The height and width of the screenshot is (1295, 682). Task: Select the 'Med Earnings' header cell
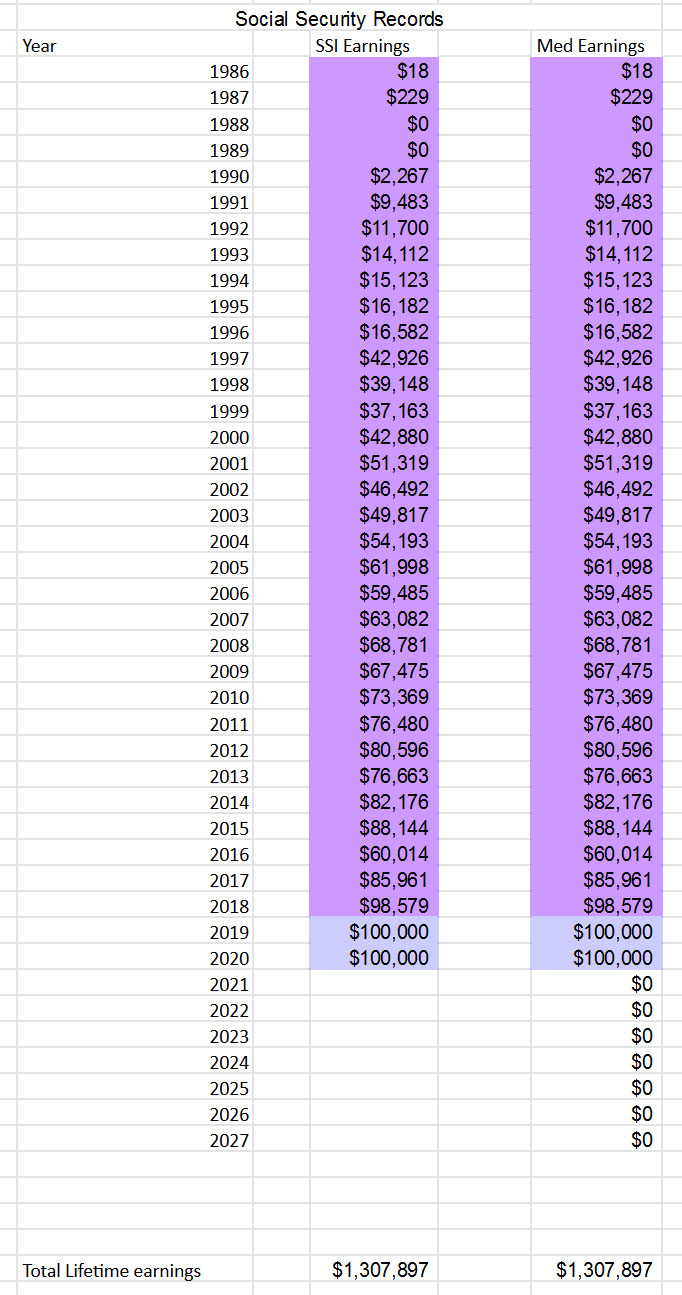590,46
